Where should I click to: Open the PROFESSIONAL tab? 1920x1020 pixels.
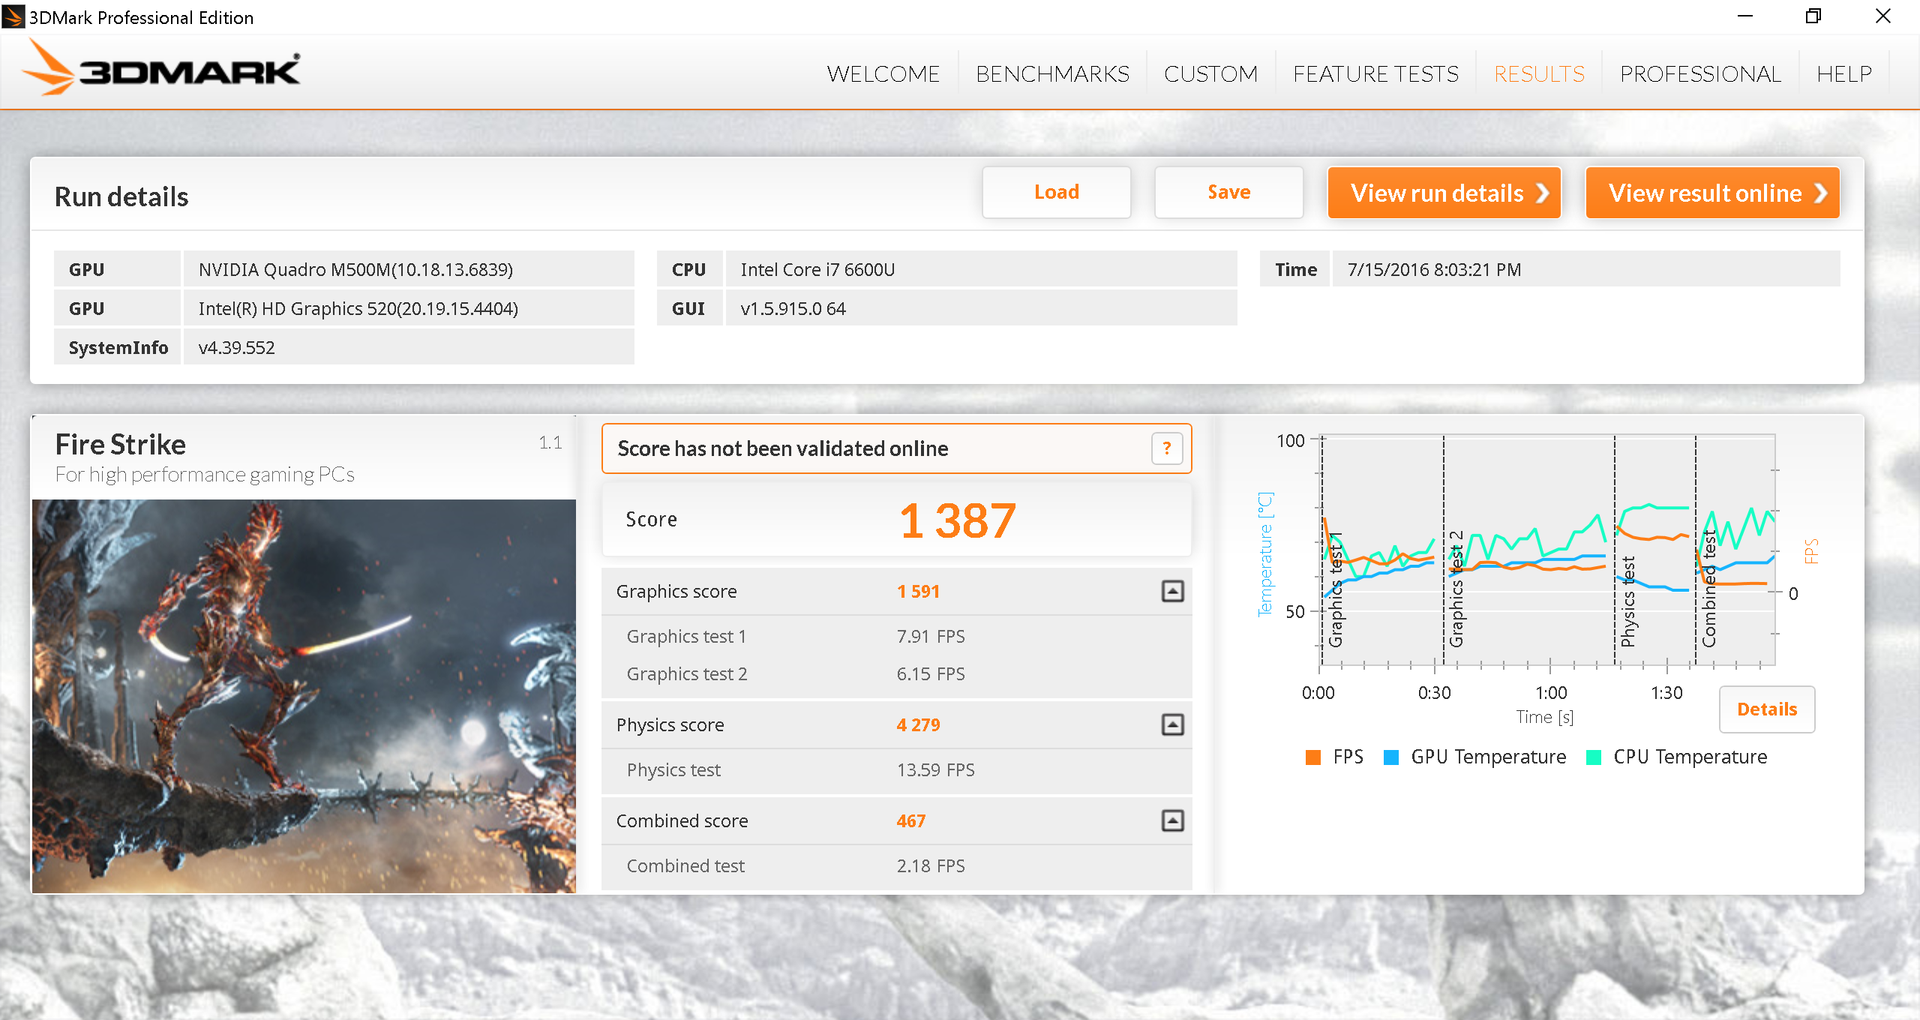[x=1700, y=74]
